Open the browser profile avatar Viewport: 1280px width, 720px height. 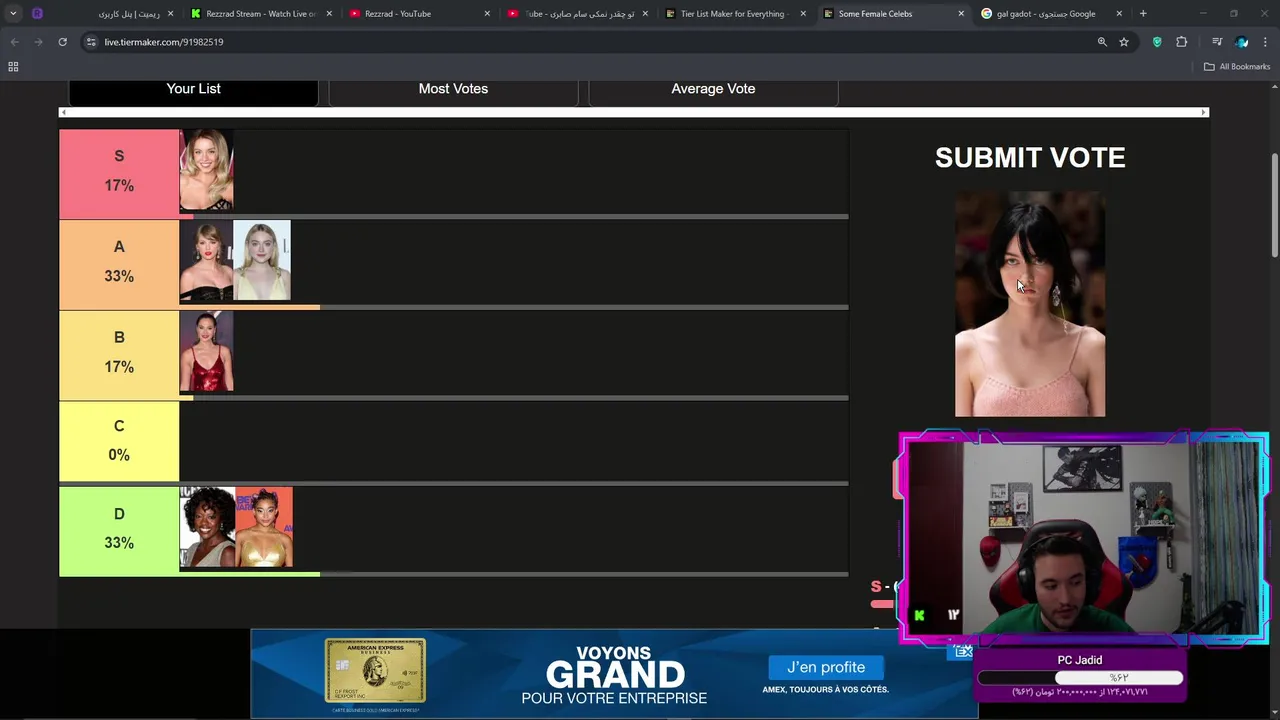click(x=1242, y=42)
